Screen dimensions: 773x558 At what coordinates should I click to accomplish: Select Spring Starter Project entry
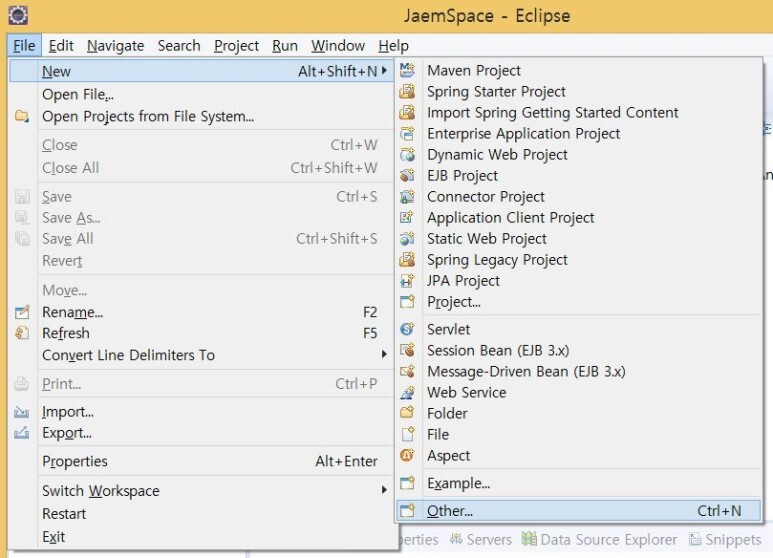579,92
